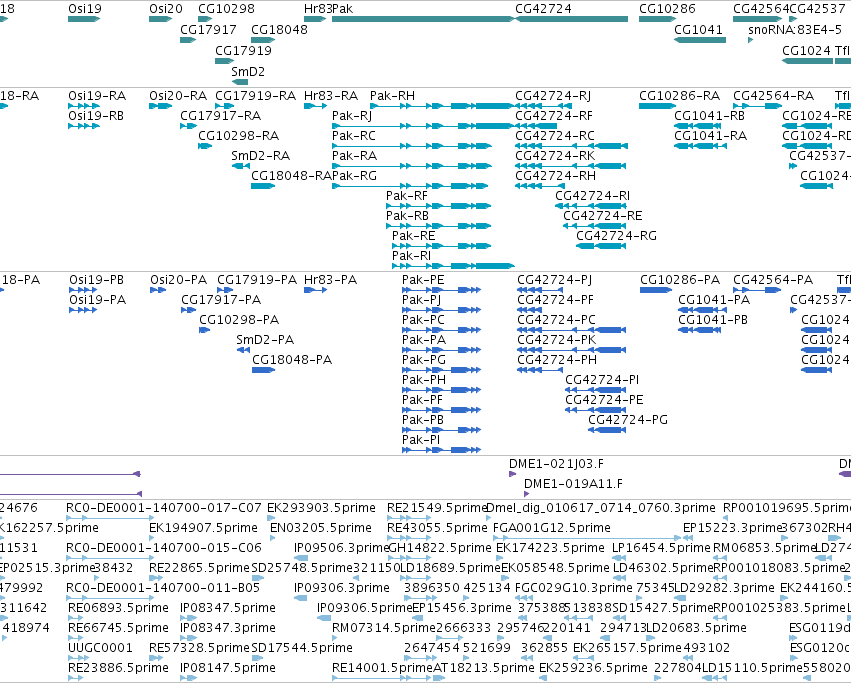Click the Pak-PJ protein label
Screen dimensions: 851x683
coord(422,300)
